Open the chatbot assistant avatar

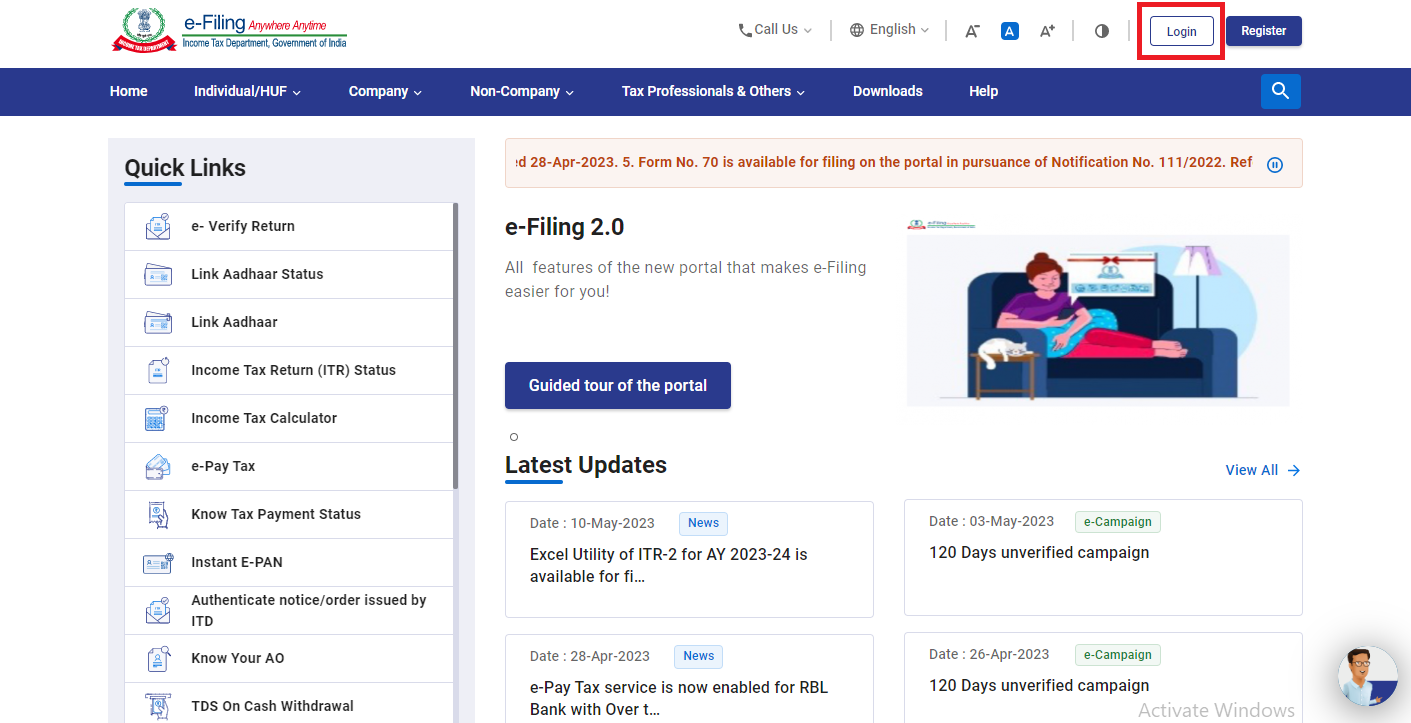coord(1367,676)
